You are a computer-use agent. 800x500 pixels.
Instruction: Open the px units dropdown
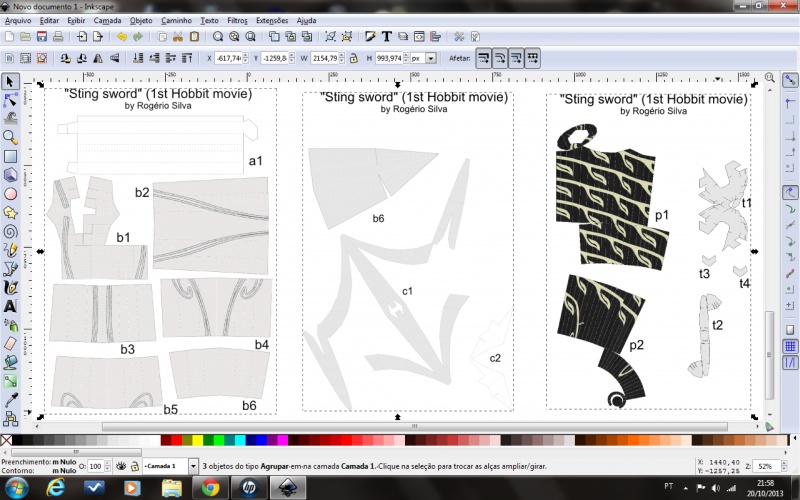[431, 58]
